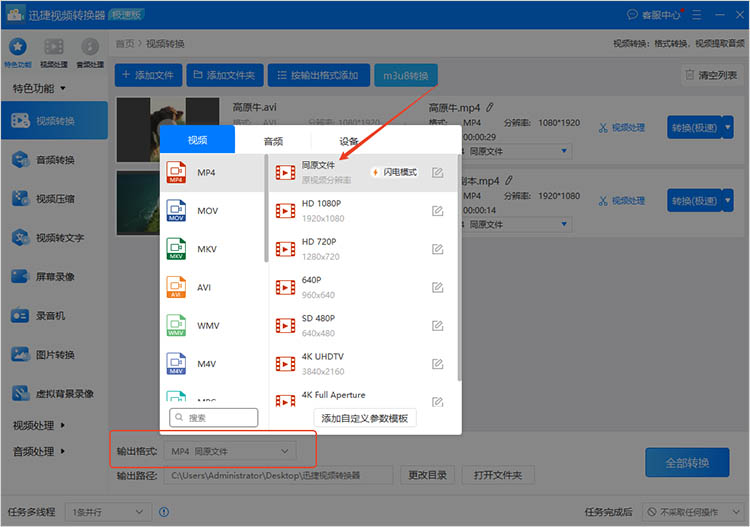Select the MP4 format icon
This screenshot has height=527, width=750.
coord(176,172)
